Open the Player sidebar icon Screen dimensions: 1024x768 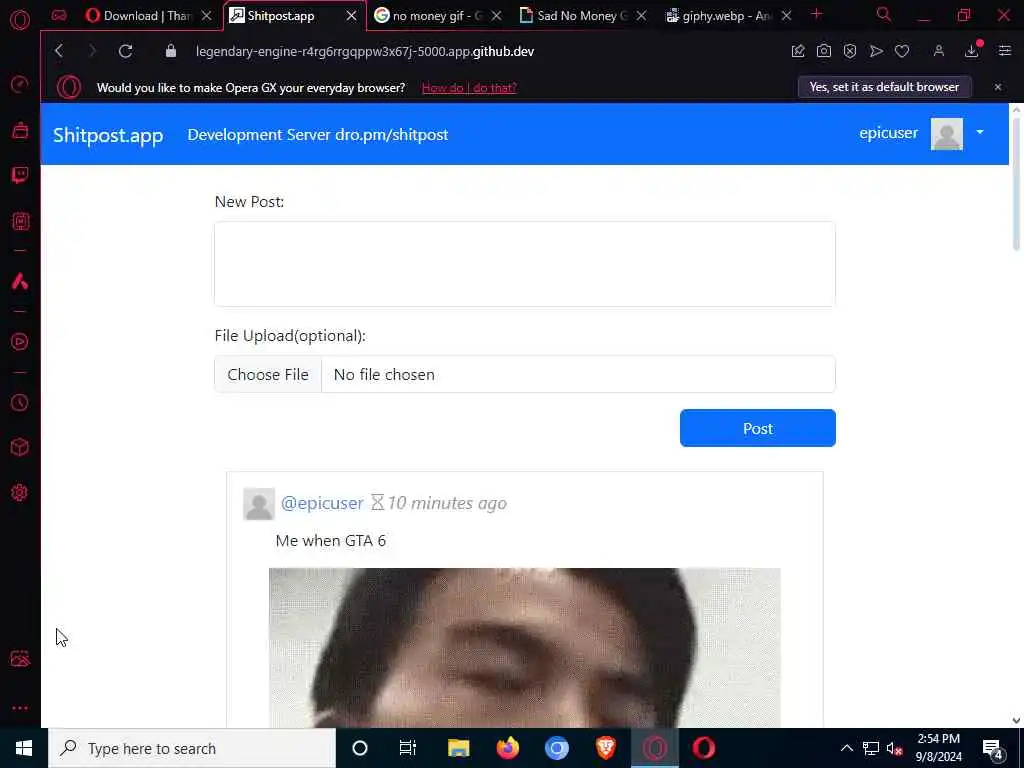pos(20,342)
